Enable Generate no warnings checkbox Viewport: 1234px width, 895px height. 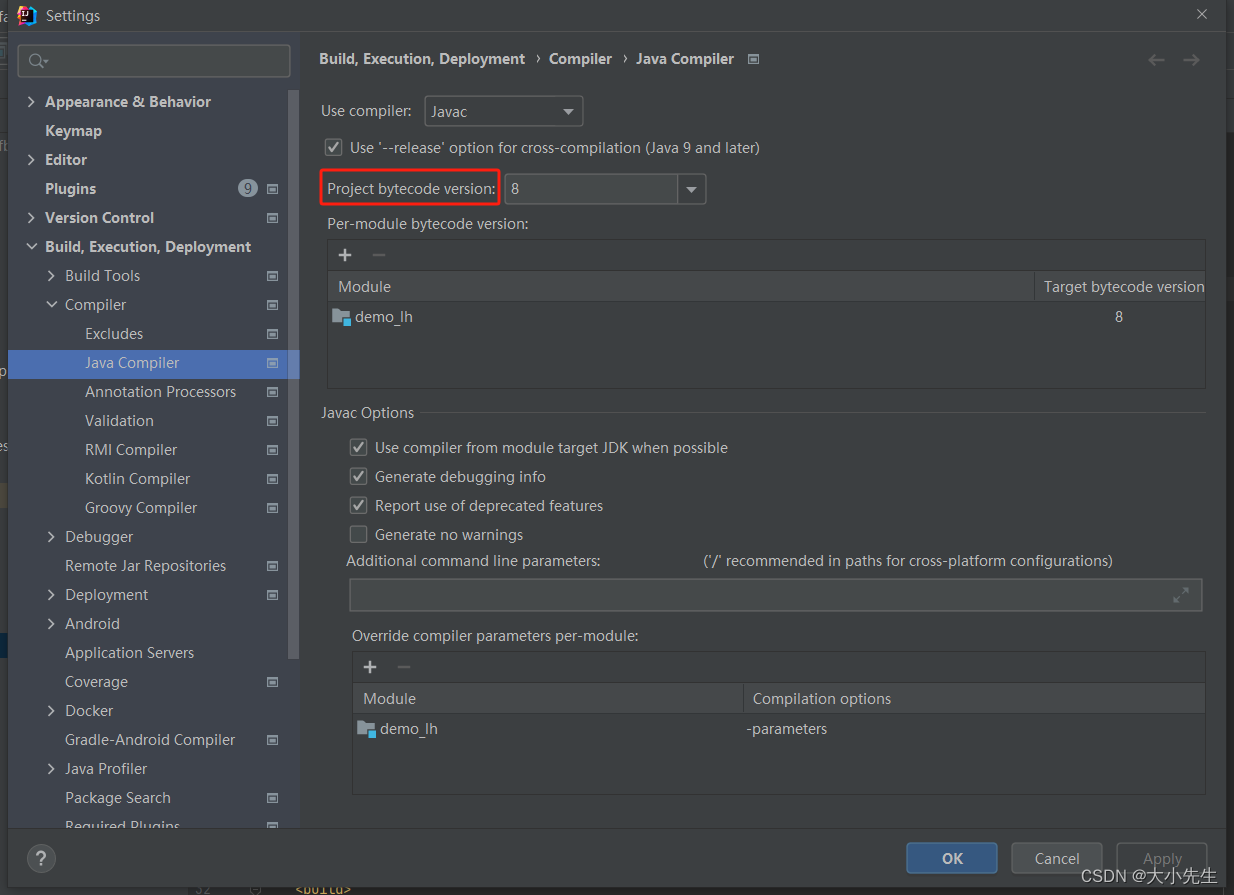coord(358,534)
